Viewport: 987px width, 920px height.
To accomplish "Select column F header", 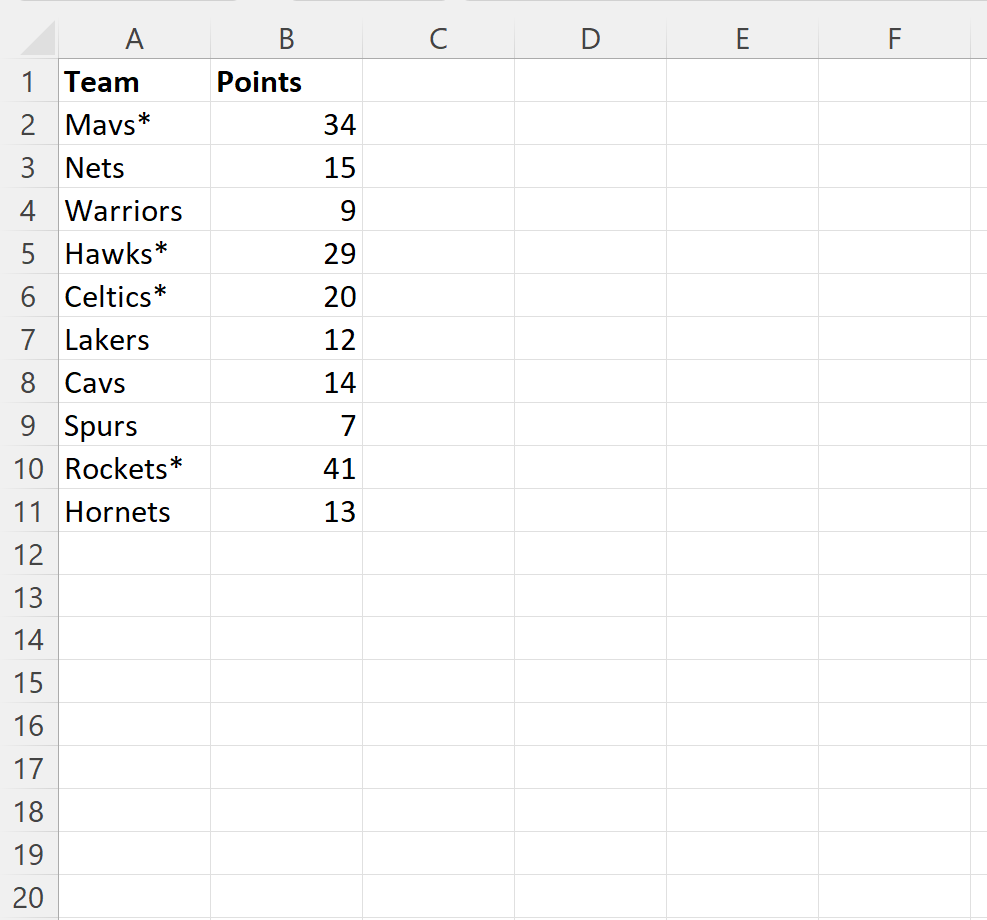I will click(x=894, y=39).
